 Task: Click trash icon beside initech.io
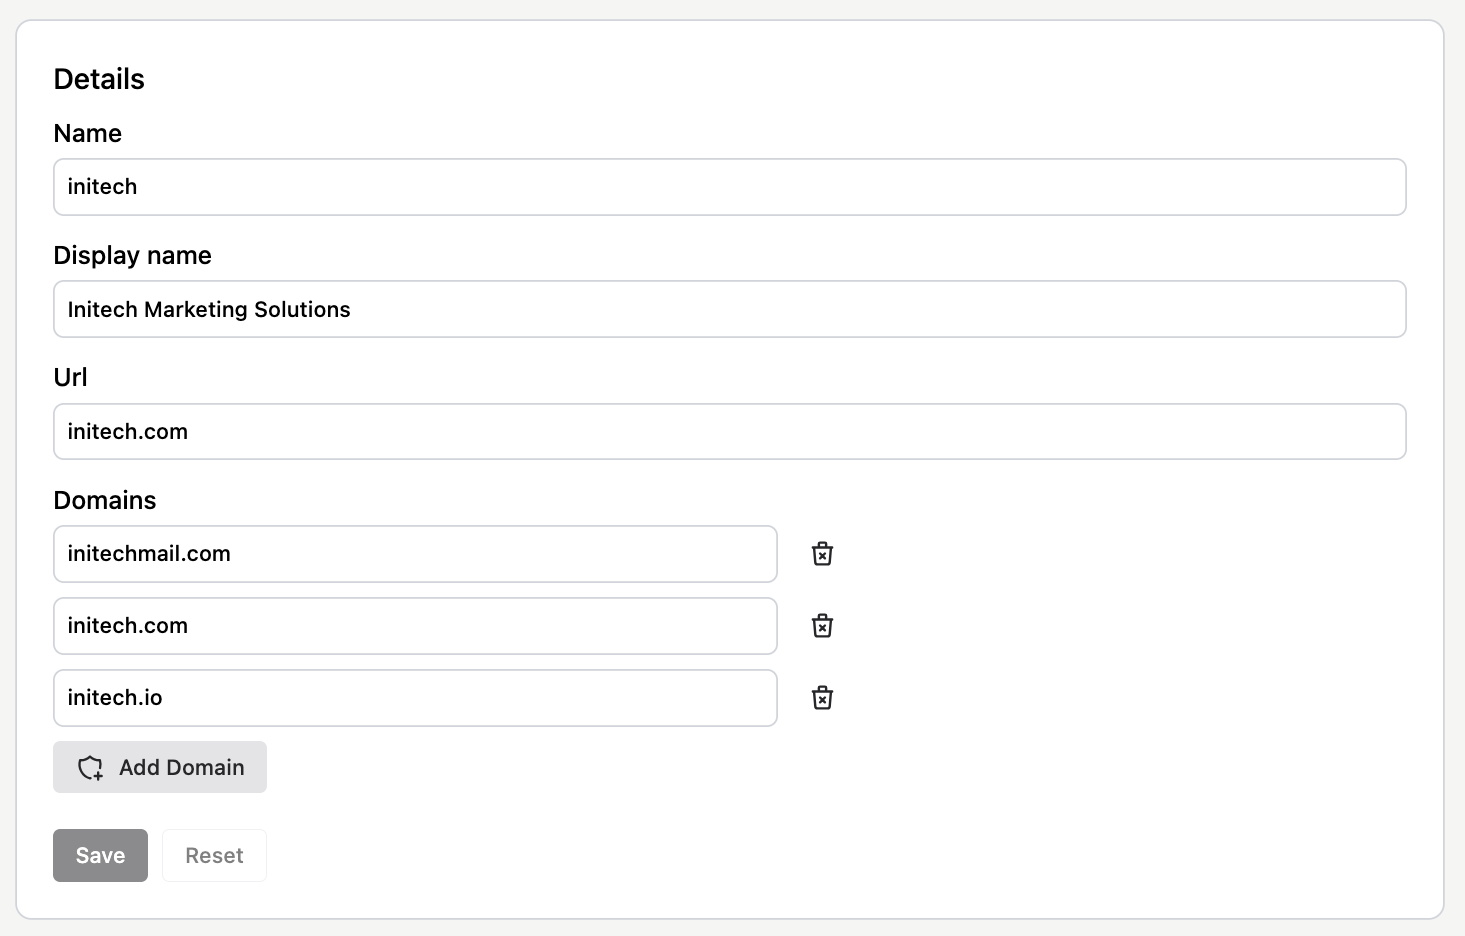pos(822,698)
